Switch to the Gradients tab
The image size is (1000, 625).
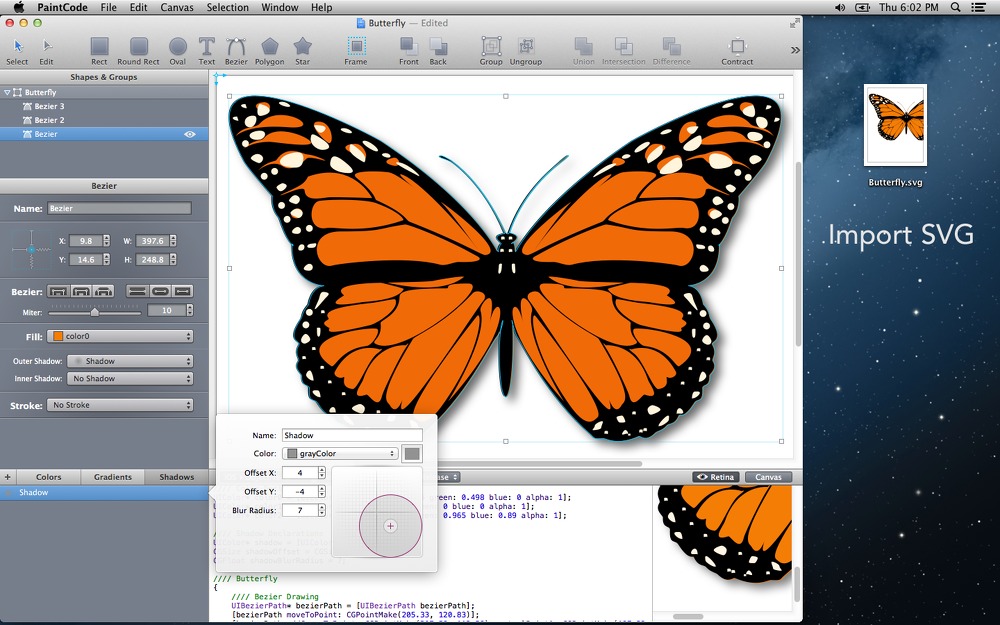point(113,477)
